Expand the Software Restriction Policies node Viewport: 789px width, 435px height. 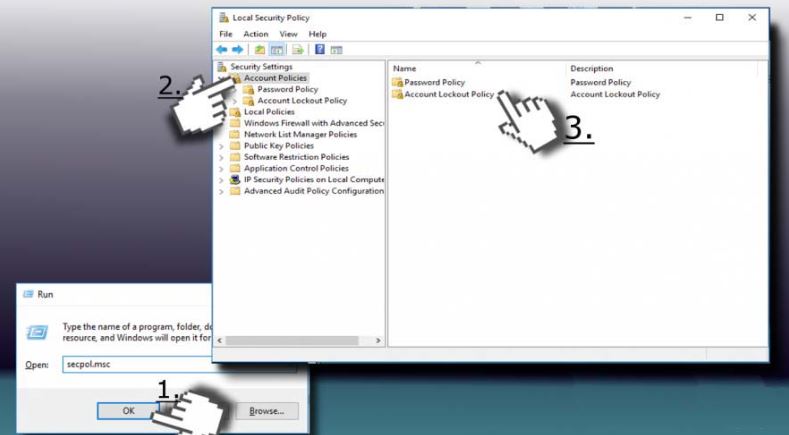[x=222, y=157]
